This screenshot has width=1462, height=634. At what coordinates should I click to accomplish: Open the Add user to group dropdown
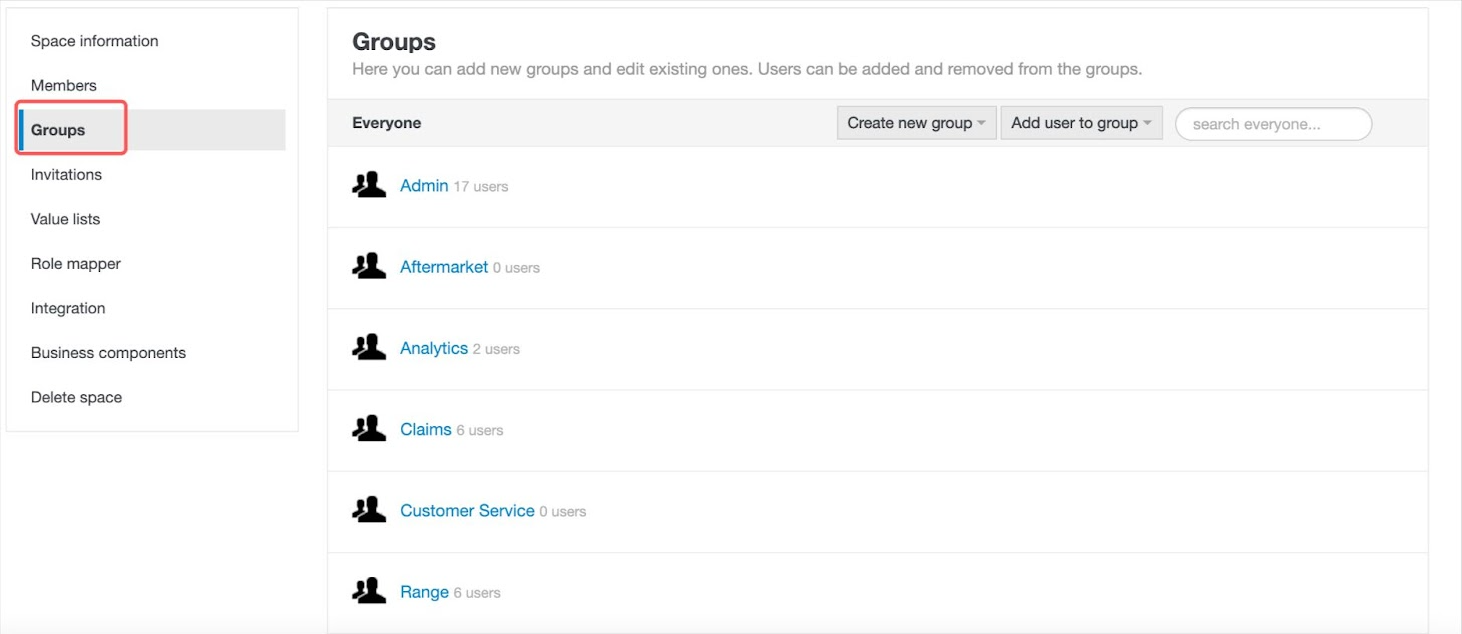[1074, 122]
